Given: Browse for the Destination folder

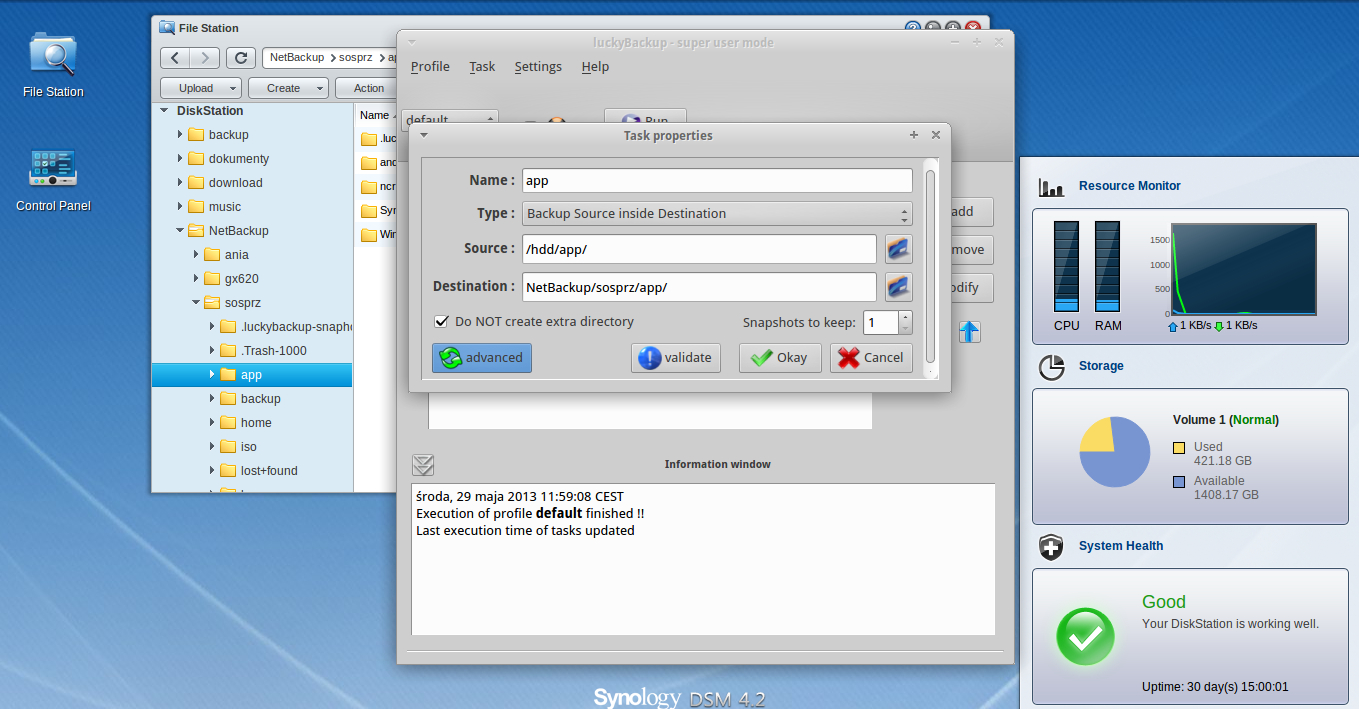Looking at the screenshot, I should 898,287.
